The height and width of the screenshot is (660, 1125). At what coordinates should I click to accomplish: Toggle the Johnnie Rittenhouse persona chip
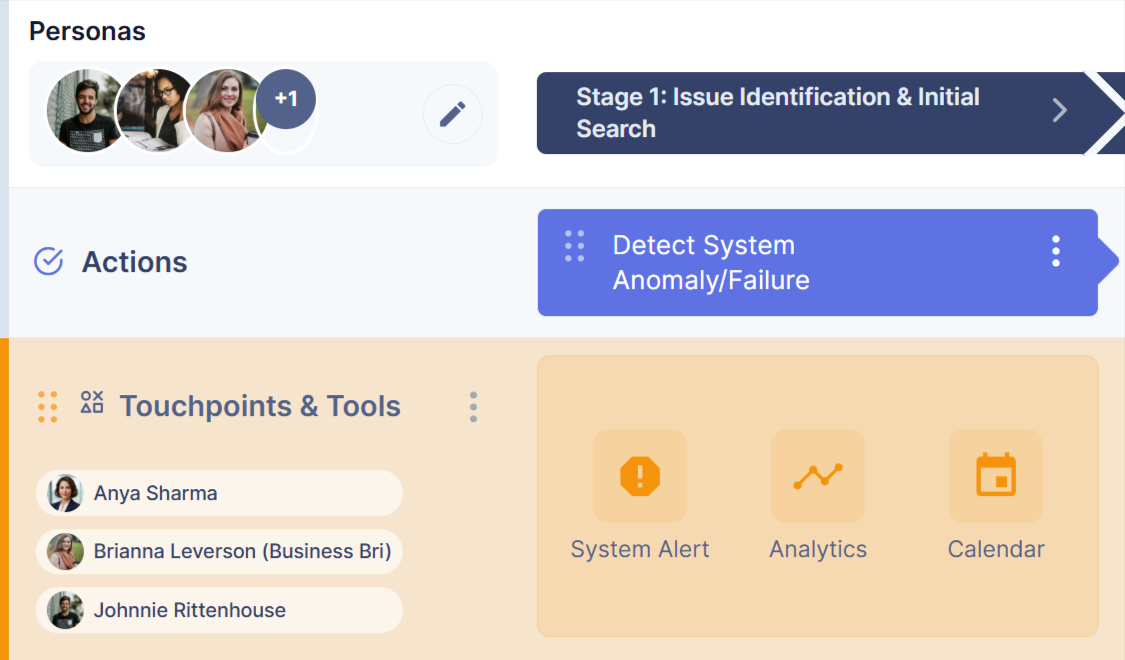click(219, 610)
